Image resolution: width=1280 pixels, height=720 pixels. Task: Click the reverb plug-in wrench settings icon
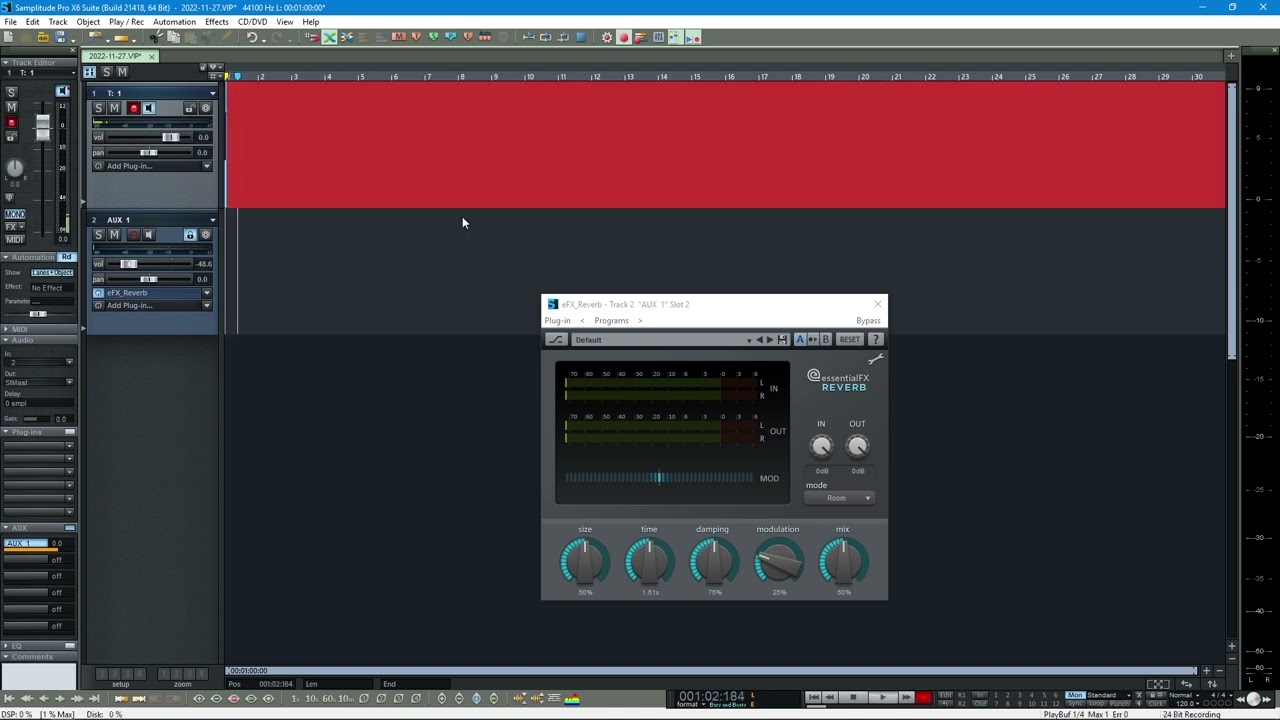point(876,359)
